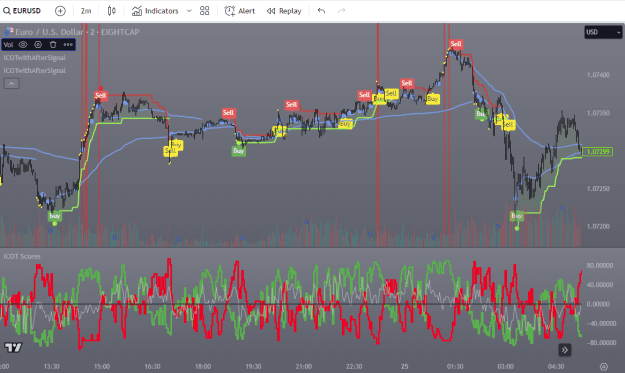This screenshot has width=625, height=373.
Task: Click the plus icon to compare or add symbol
Action: pos(60,11)
